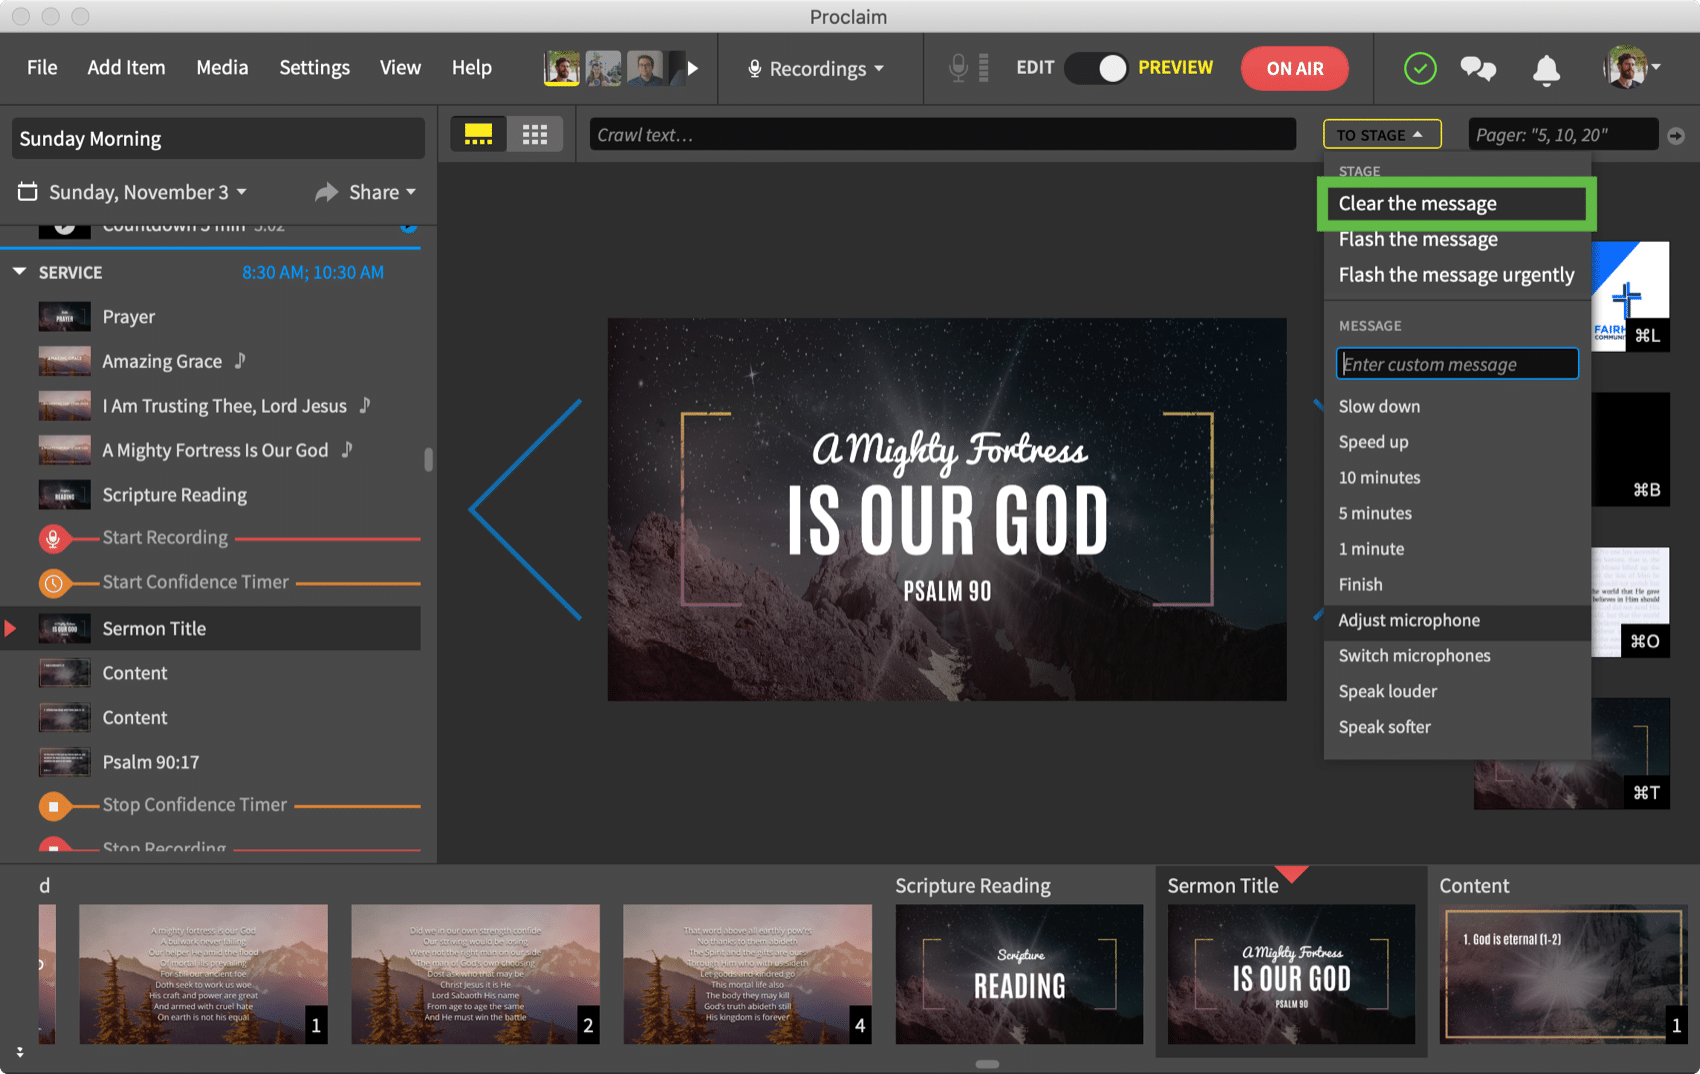
Task: Click the Crawl text input field
Action: 942,134
